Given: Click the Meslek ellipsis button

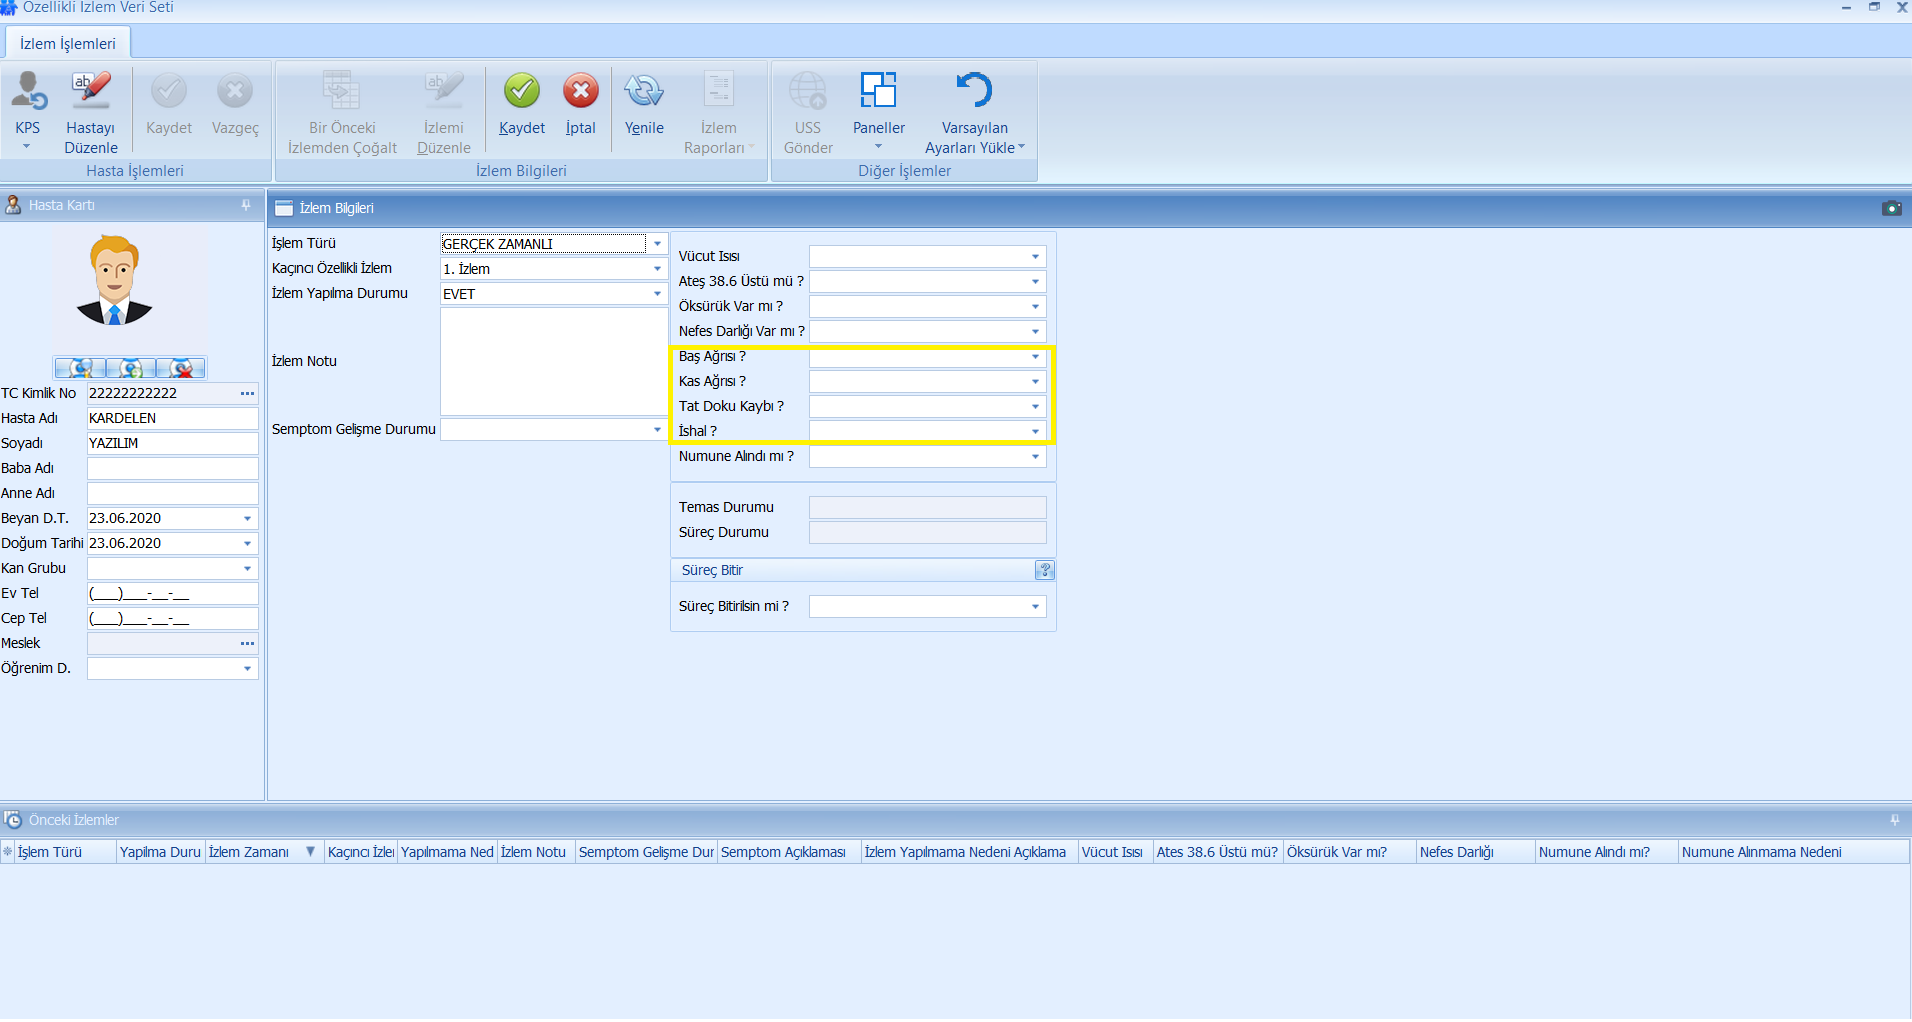Looking at the screenshot, I should (x=247, y=644).
